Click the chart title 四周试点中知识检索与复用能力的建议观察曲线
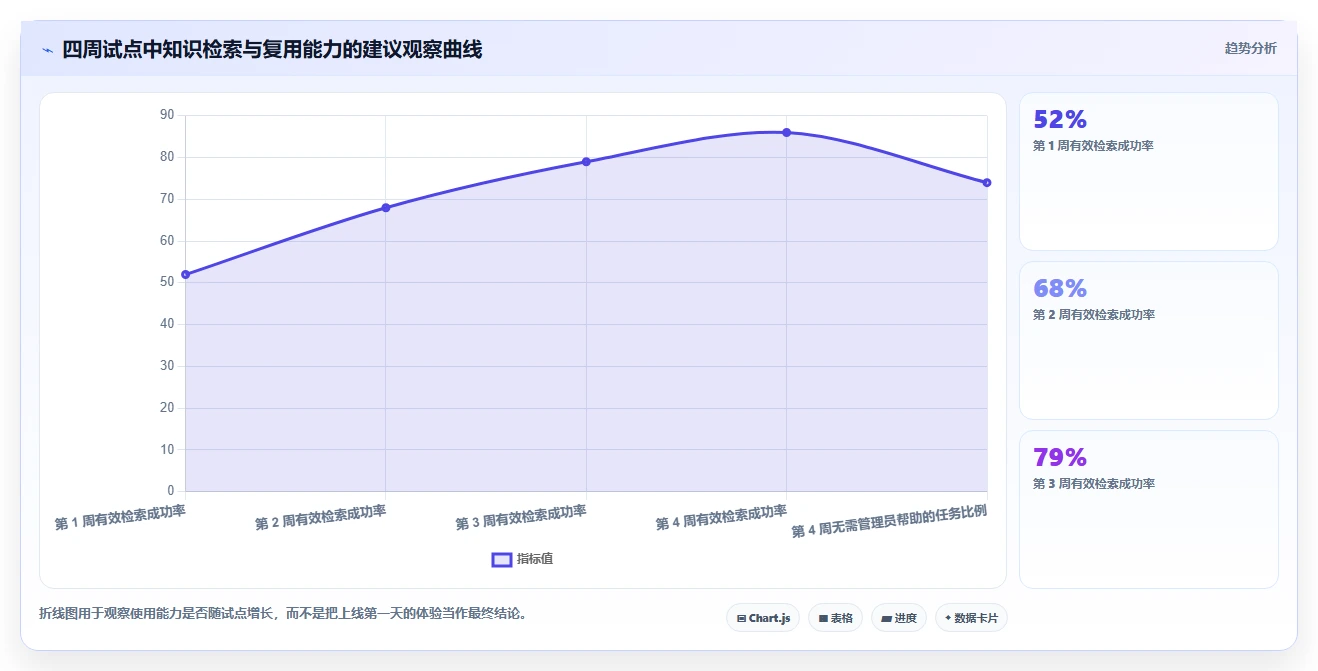1318x671 pixels. click(272, 49)
